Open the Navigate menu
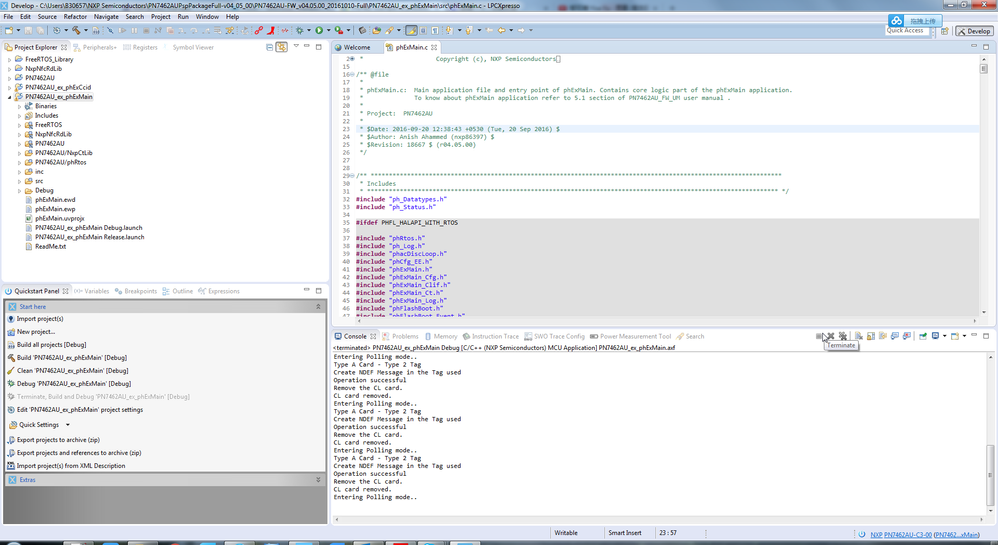 click(106, 17)
